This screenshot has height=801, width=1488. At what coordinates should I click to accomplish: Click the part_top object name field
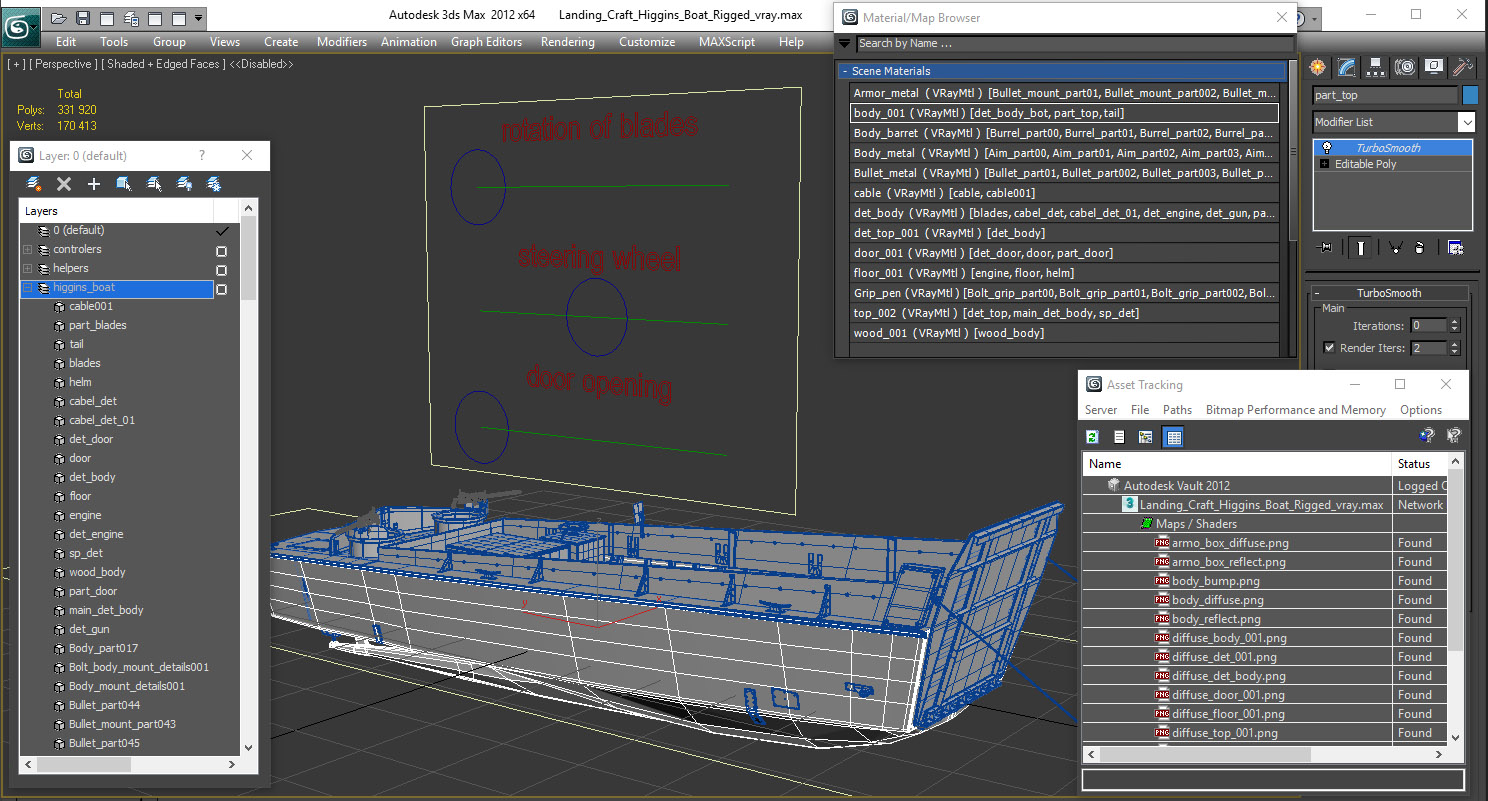(x=1385, y=95)
